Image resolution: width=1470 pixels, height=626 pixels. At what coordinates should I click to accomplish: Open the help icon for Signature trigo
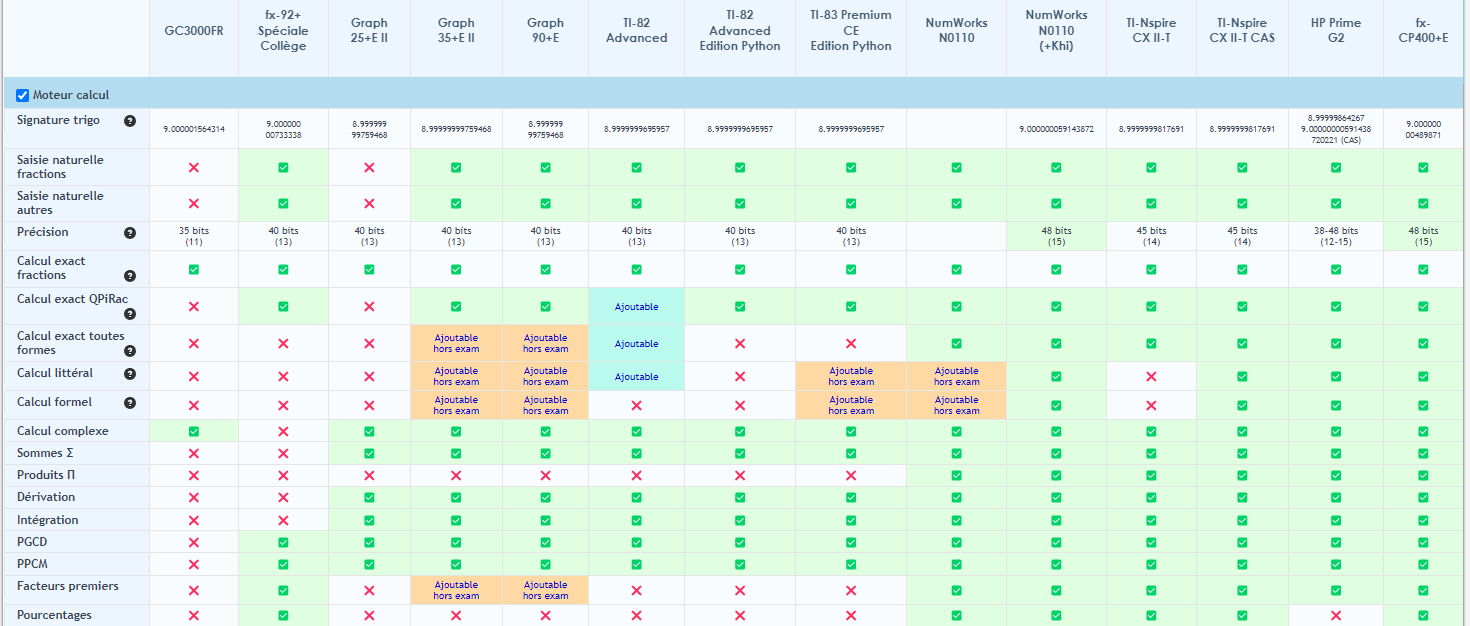point(130,121)
